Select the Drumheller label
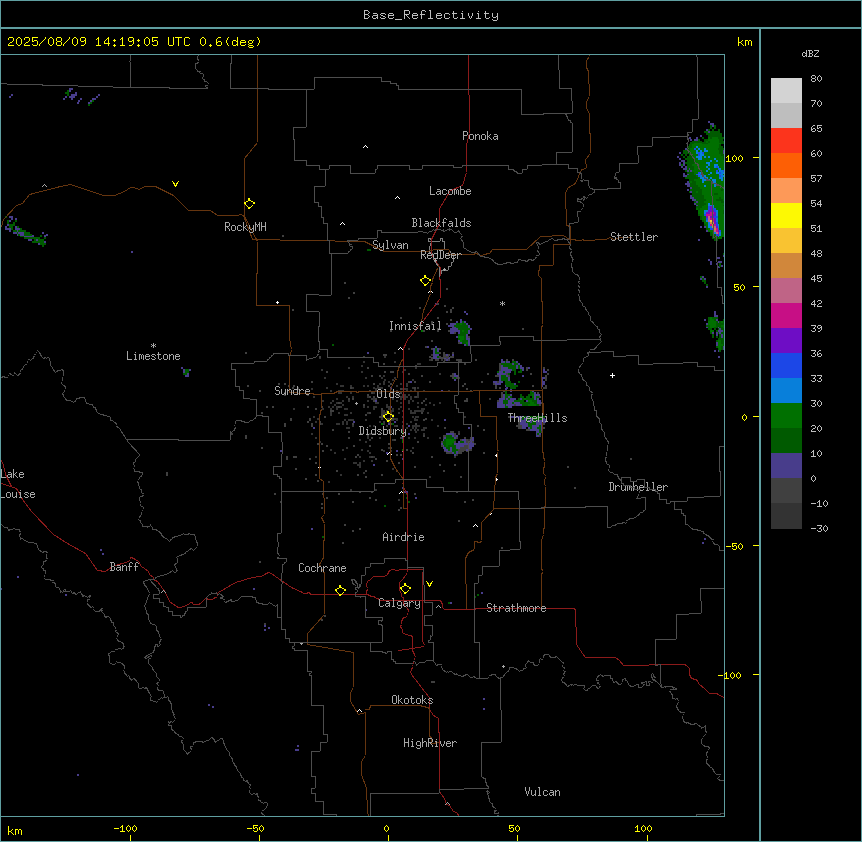Viewport: 862px width, 842px height. coord(638,487)
